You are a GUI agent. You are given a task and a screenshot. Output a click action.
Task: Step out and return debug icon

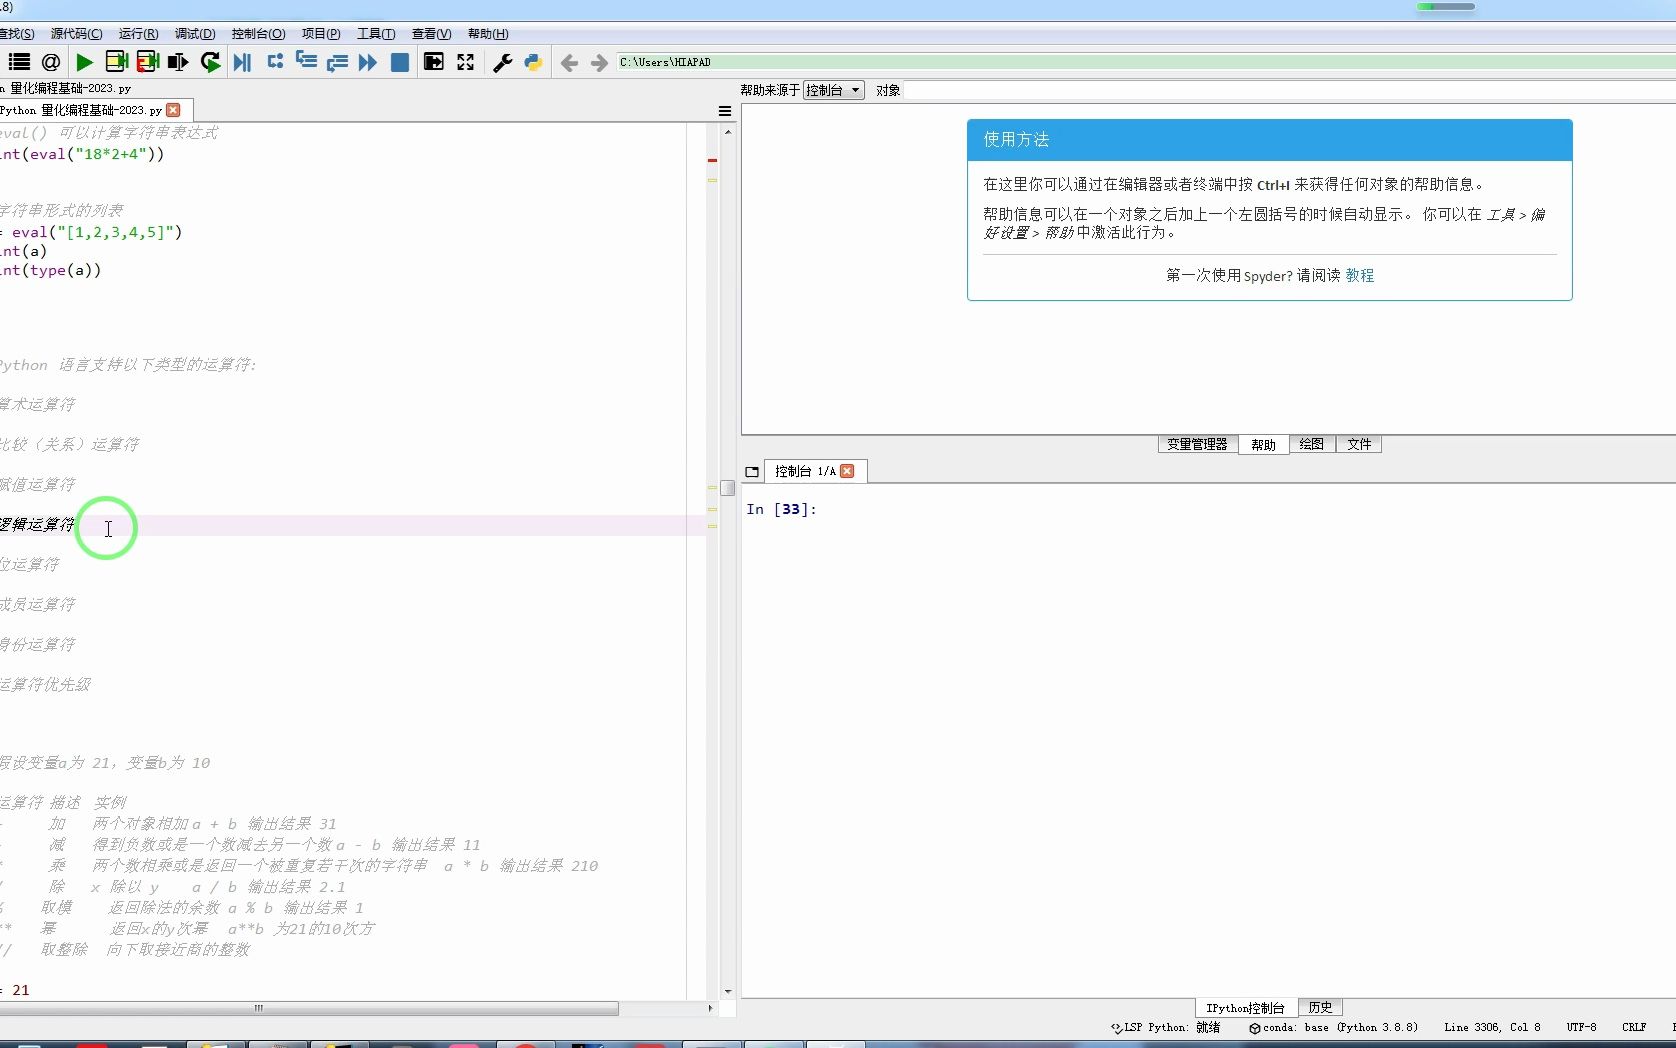[x=337, y=62]
